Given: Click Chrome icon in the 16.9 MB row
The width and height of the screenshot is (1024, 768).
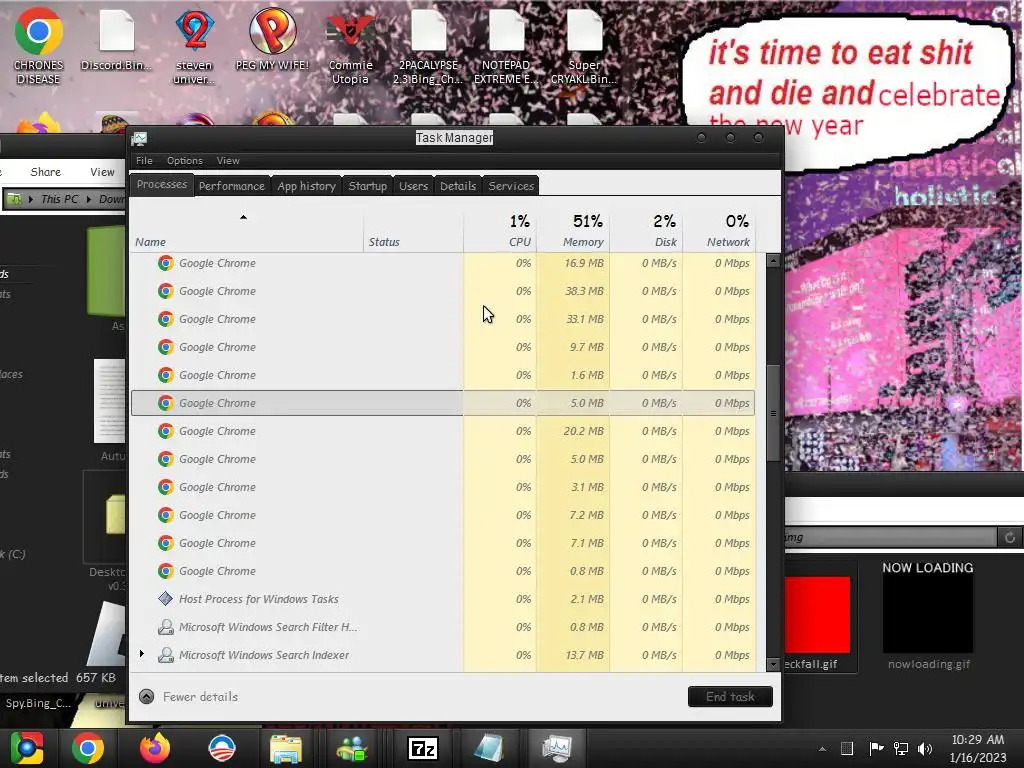Looking at the screenshot, I should coord(165,263).
